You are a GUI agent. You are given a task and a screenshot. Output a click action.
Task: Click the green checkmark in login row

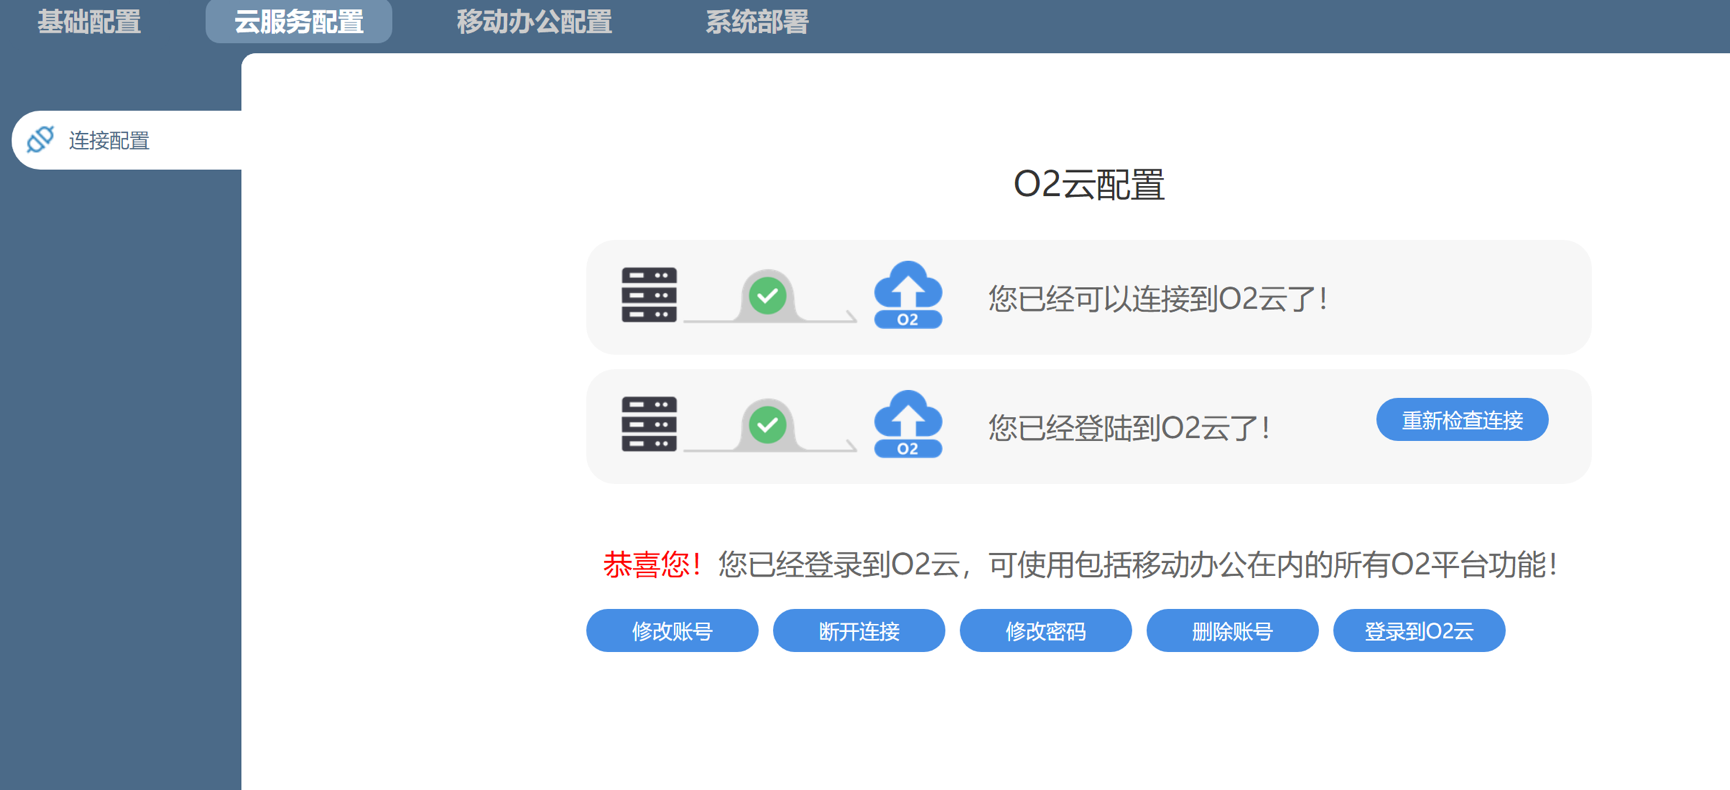coord(767,425)
